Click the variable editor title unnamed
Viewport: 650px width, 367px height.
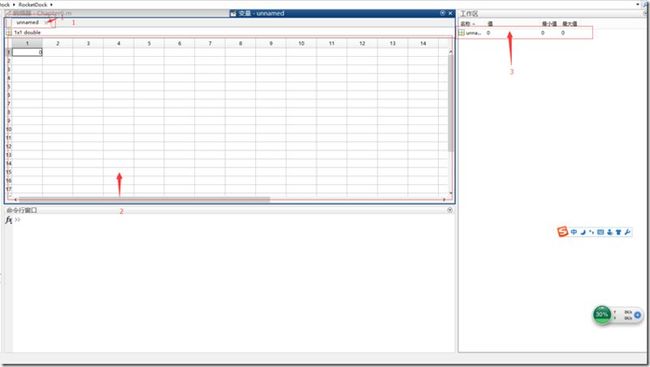[x=261, y=13]
